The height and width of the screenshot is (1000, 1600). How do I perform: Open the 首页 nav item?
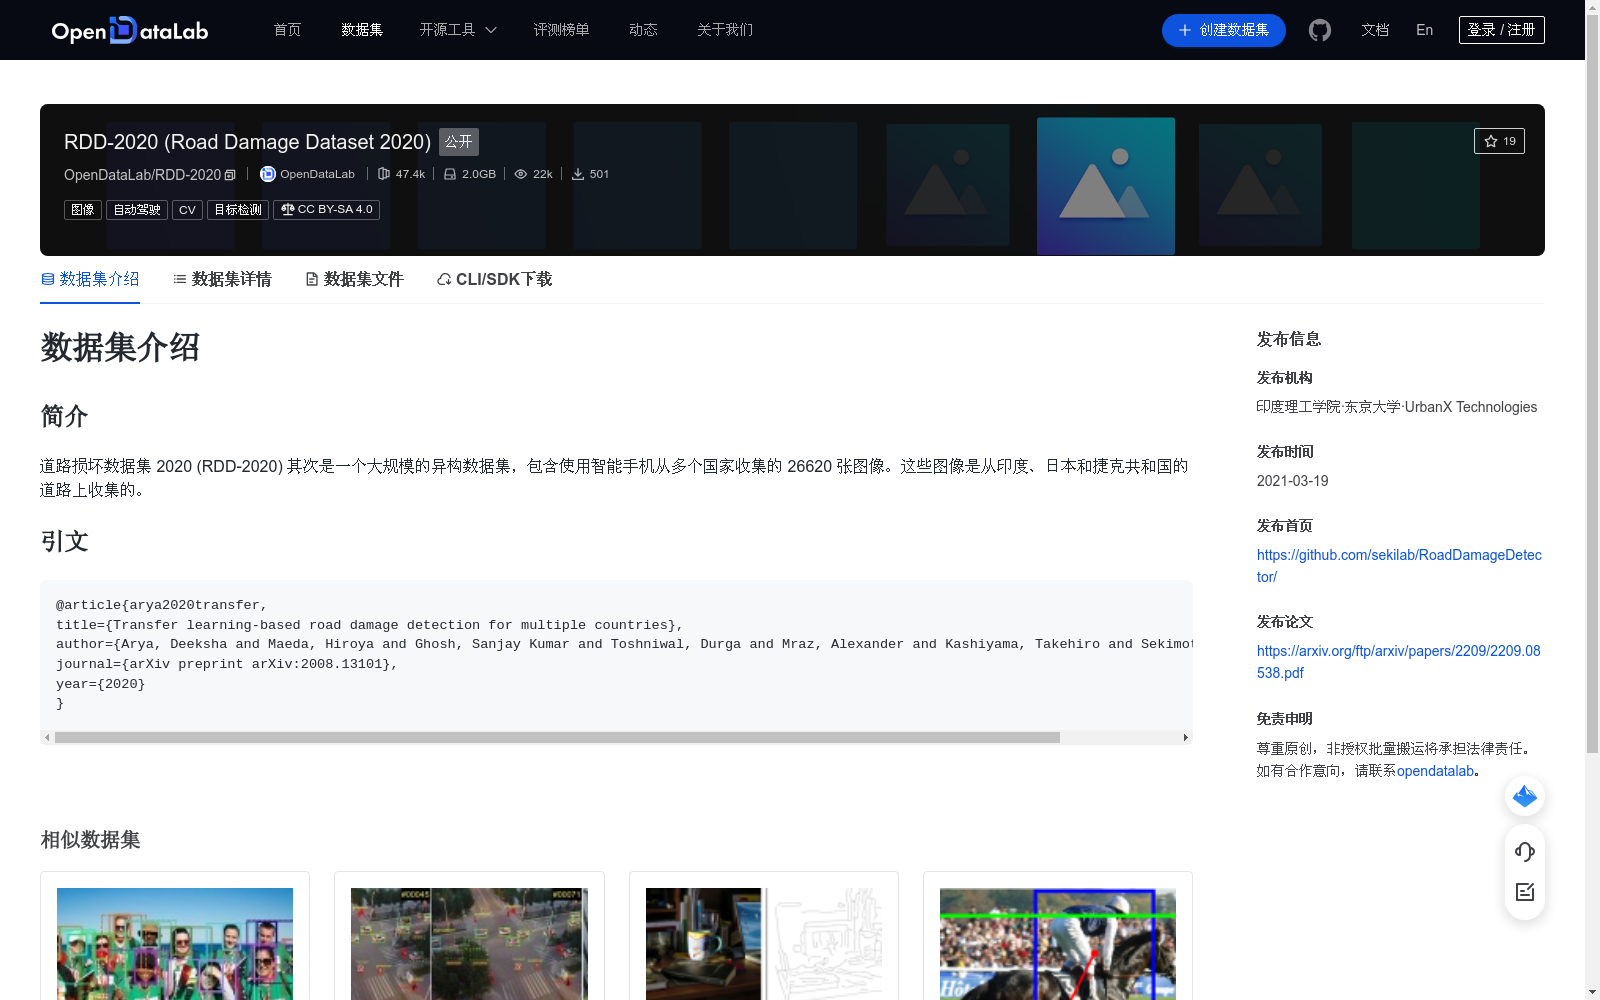click(287, 30)
